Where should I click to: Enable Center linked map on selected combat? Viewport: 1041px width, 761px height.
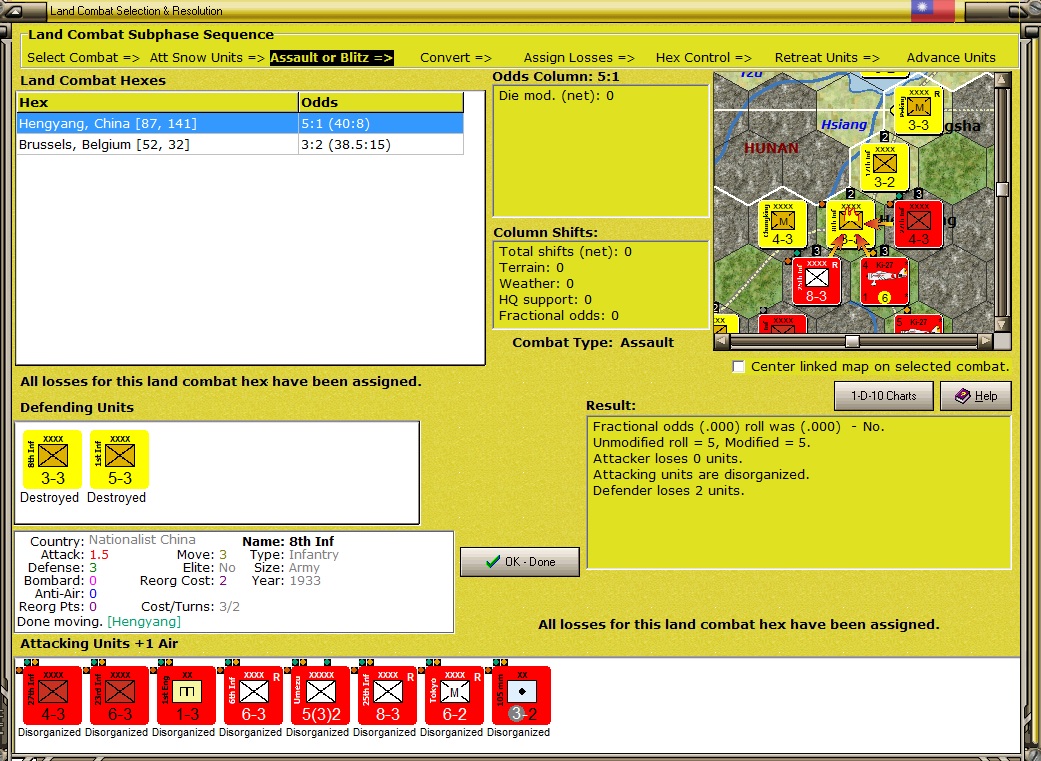pyautogui.click(x=738, y=367)
